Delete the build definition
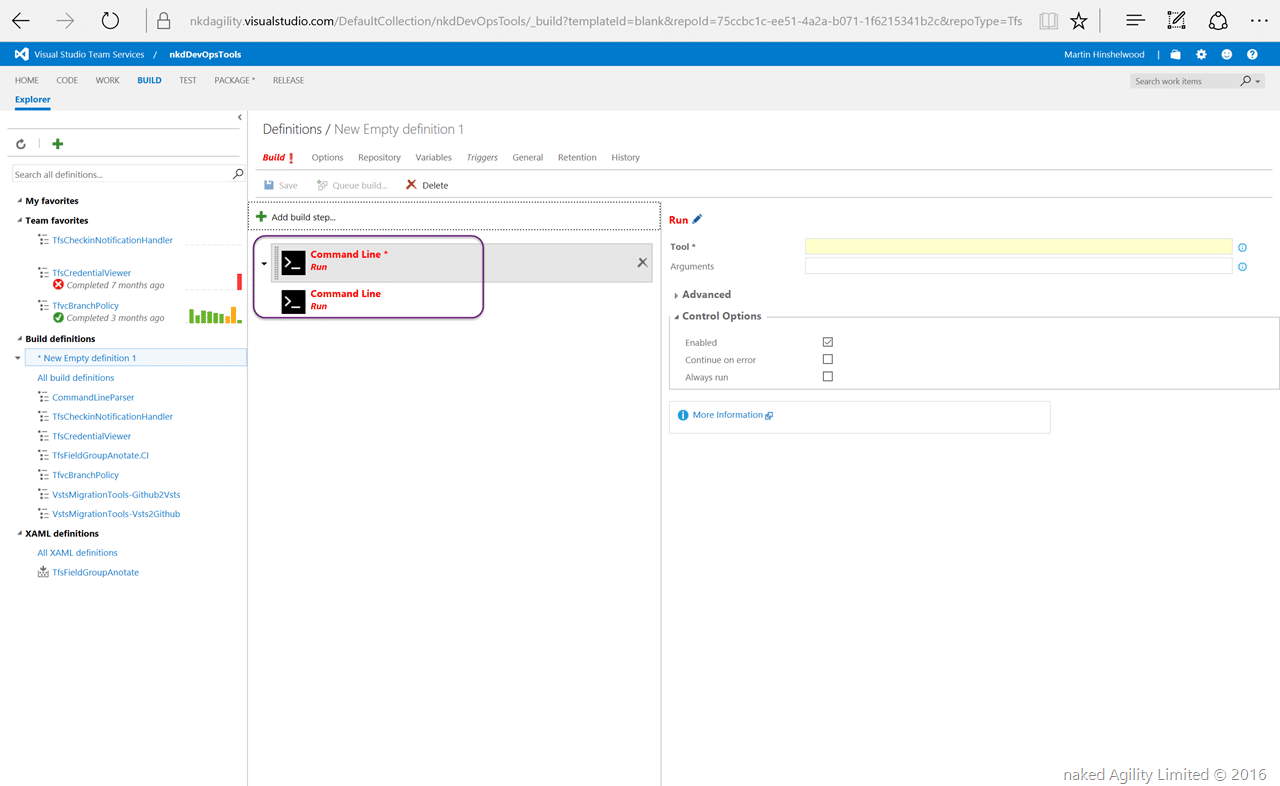 (427, 185)
